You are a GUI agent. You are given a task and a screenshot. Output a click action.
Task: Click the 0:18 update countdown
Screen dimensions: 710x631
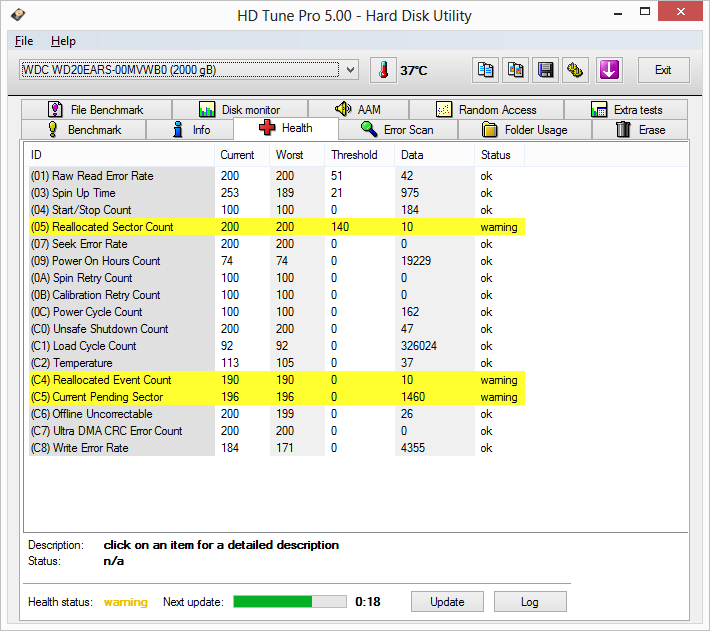(x=368, y=602)
